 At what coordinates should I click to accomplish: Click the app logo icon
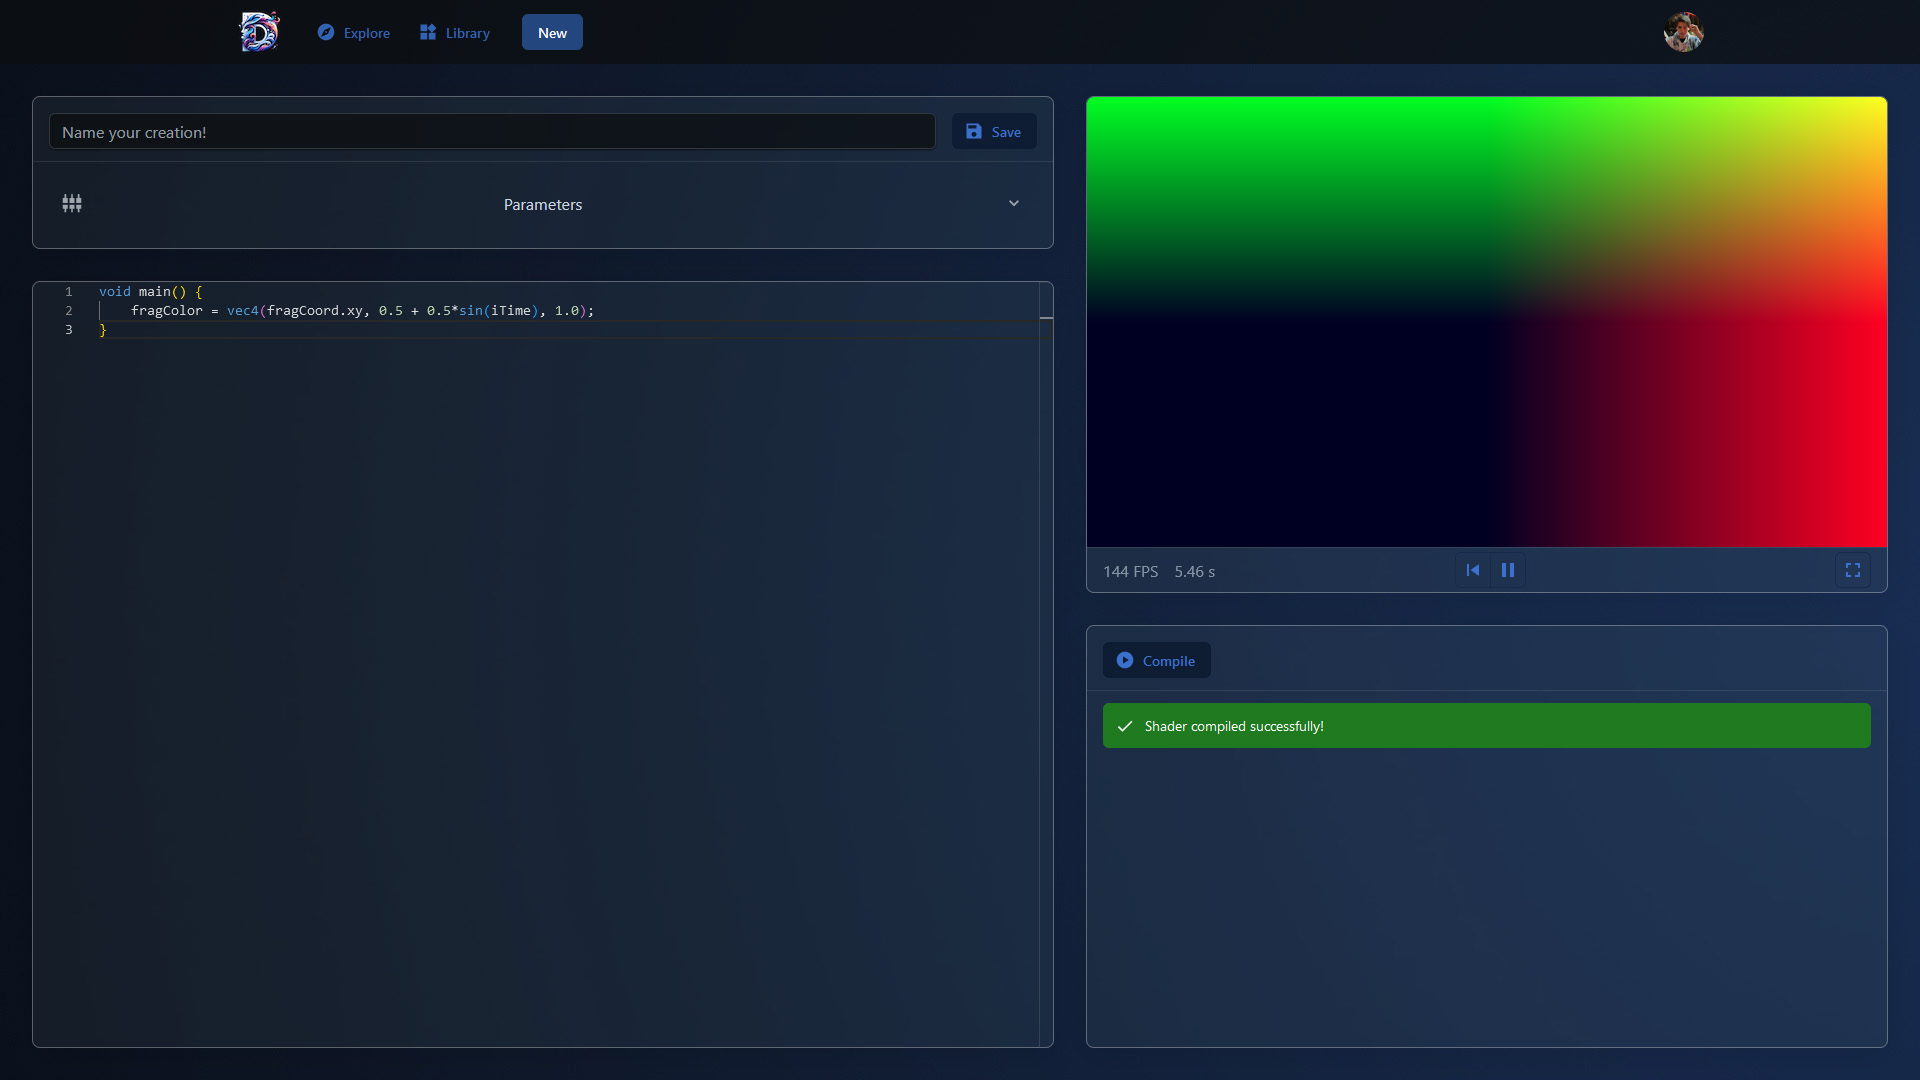[x=259, y=31]
